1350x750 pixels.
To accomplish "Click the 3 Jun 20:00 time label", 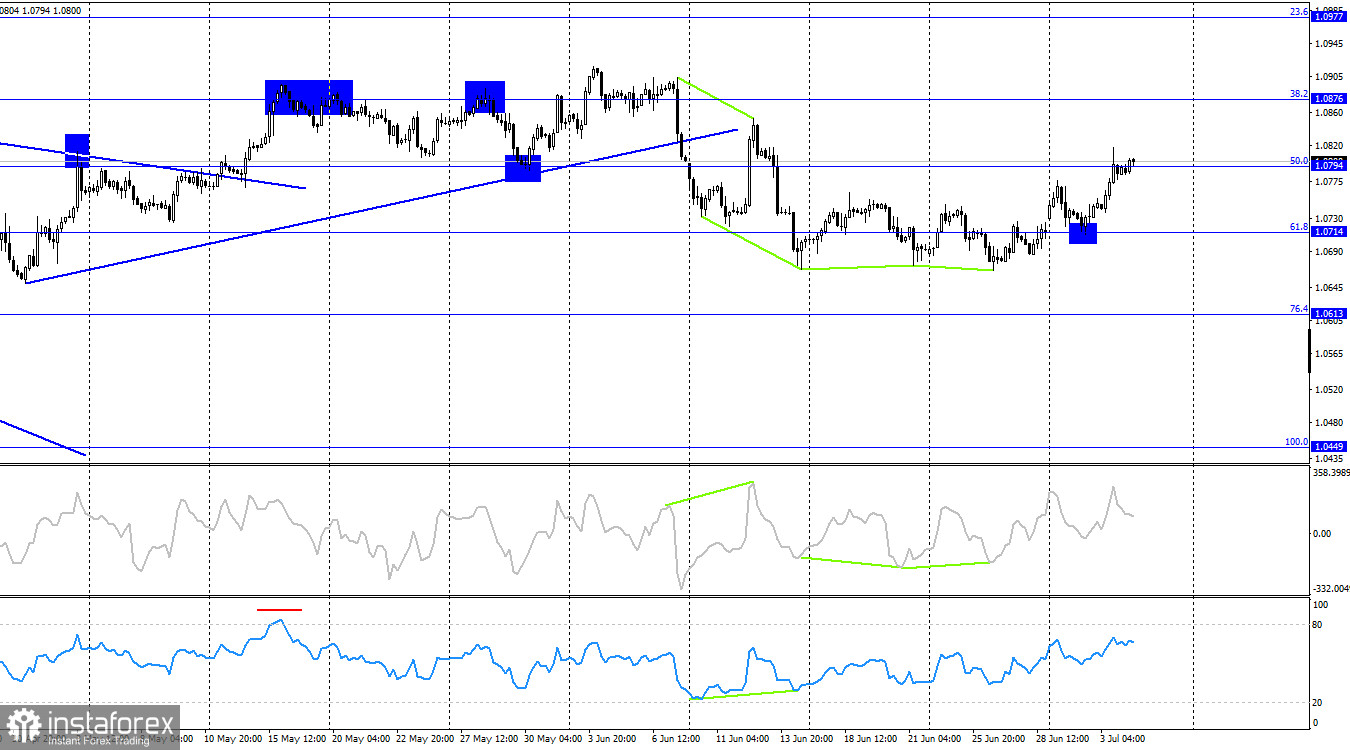I will pyautogui.click(x=614, y=739).
